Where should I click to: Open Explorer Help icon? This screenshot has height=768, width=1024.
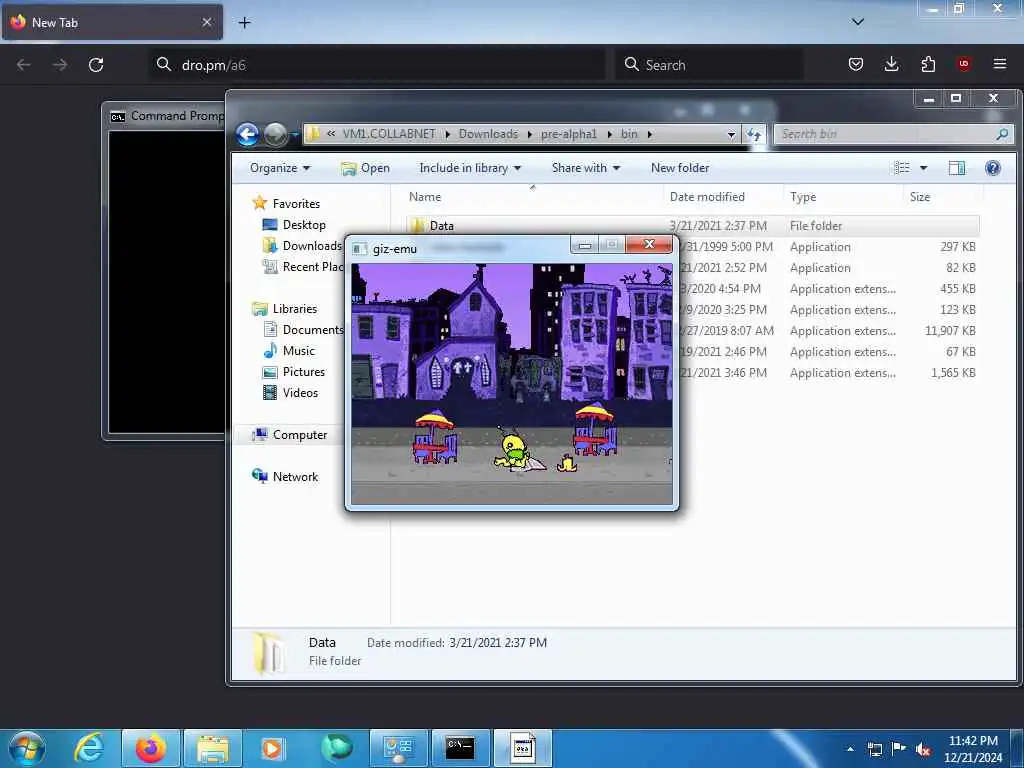click(x=993, y=168)
